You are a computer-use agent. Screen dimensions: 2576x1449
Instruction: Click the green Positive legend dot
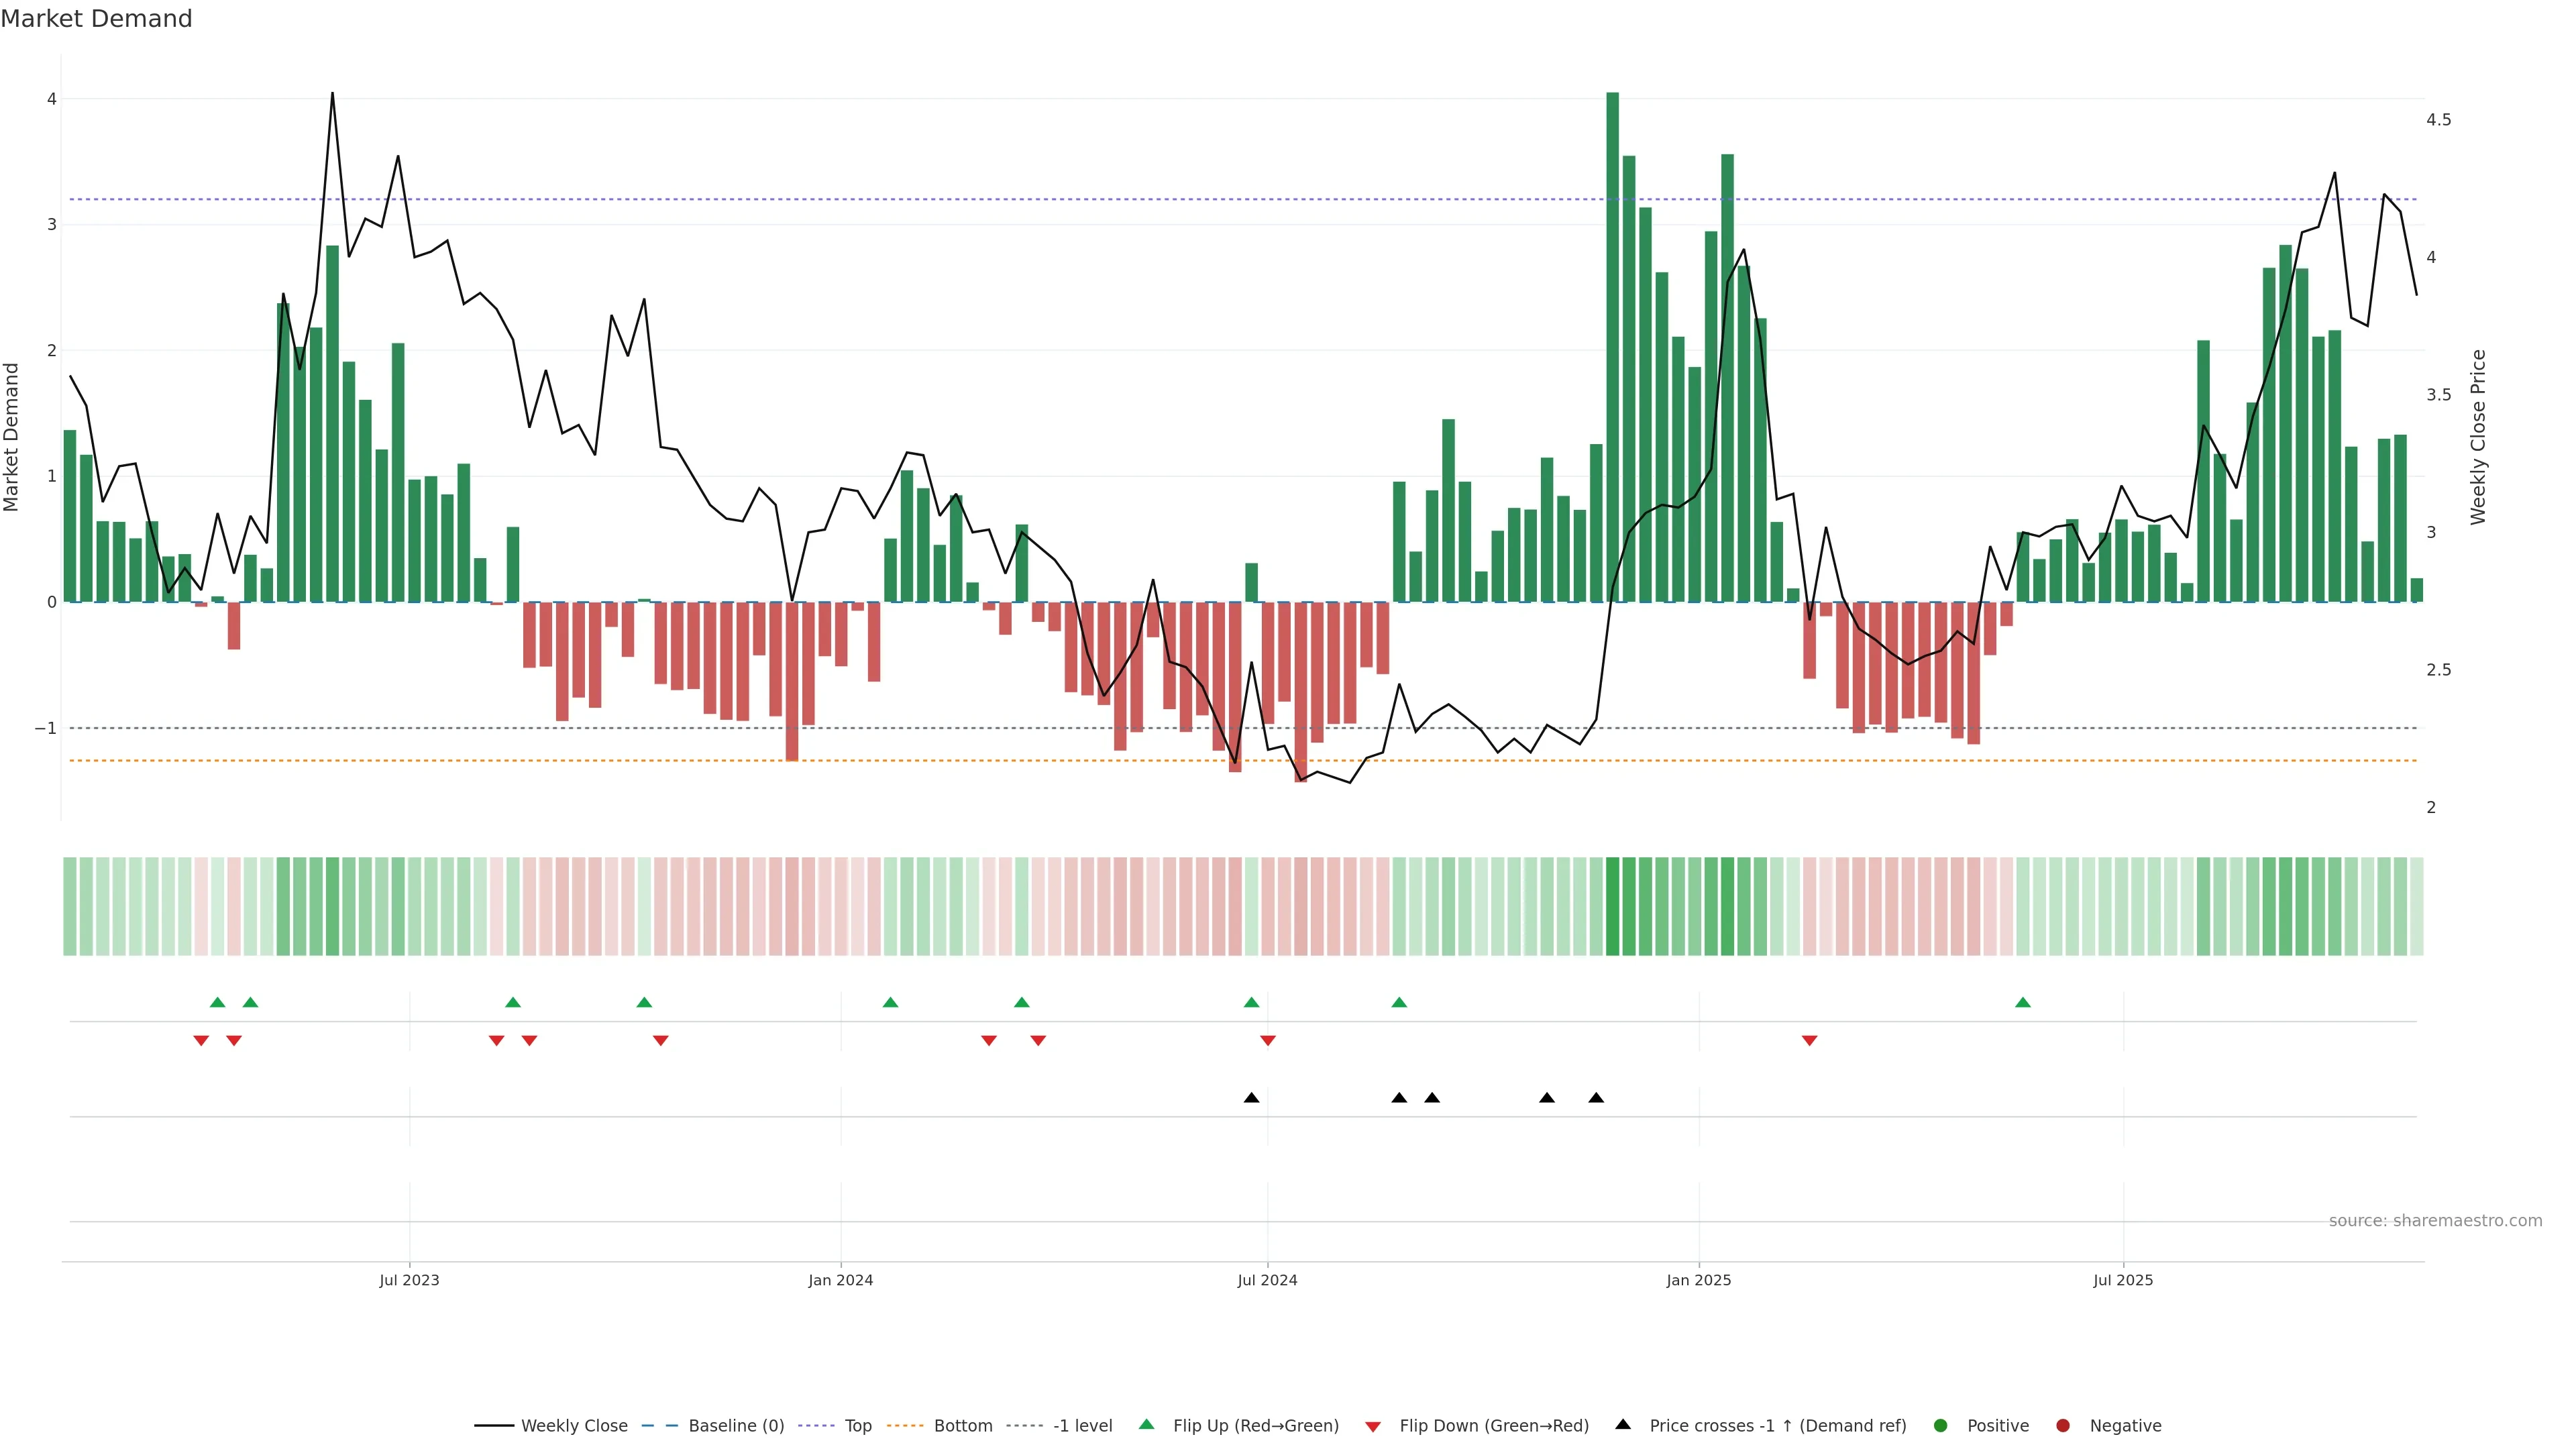[1941, 1426]
